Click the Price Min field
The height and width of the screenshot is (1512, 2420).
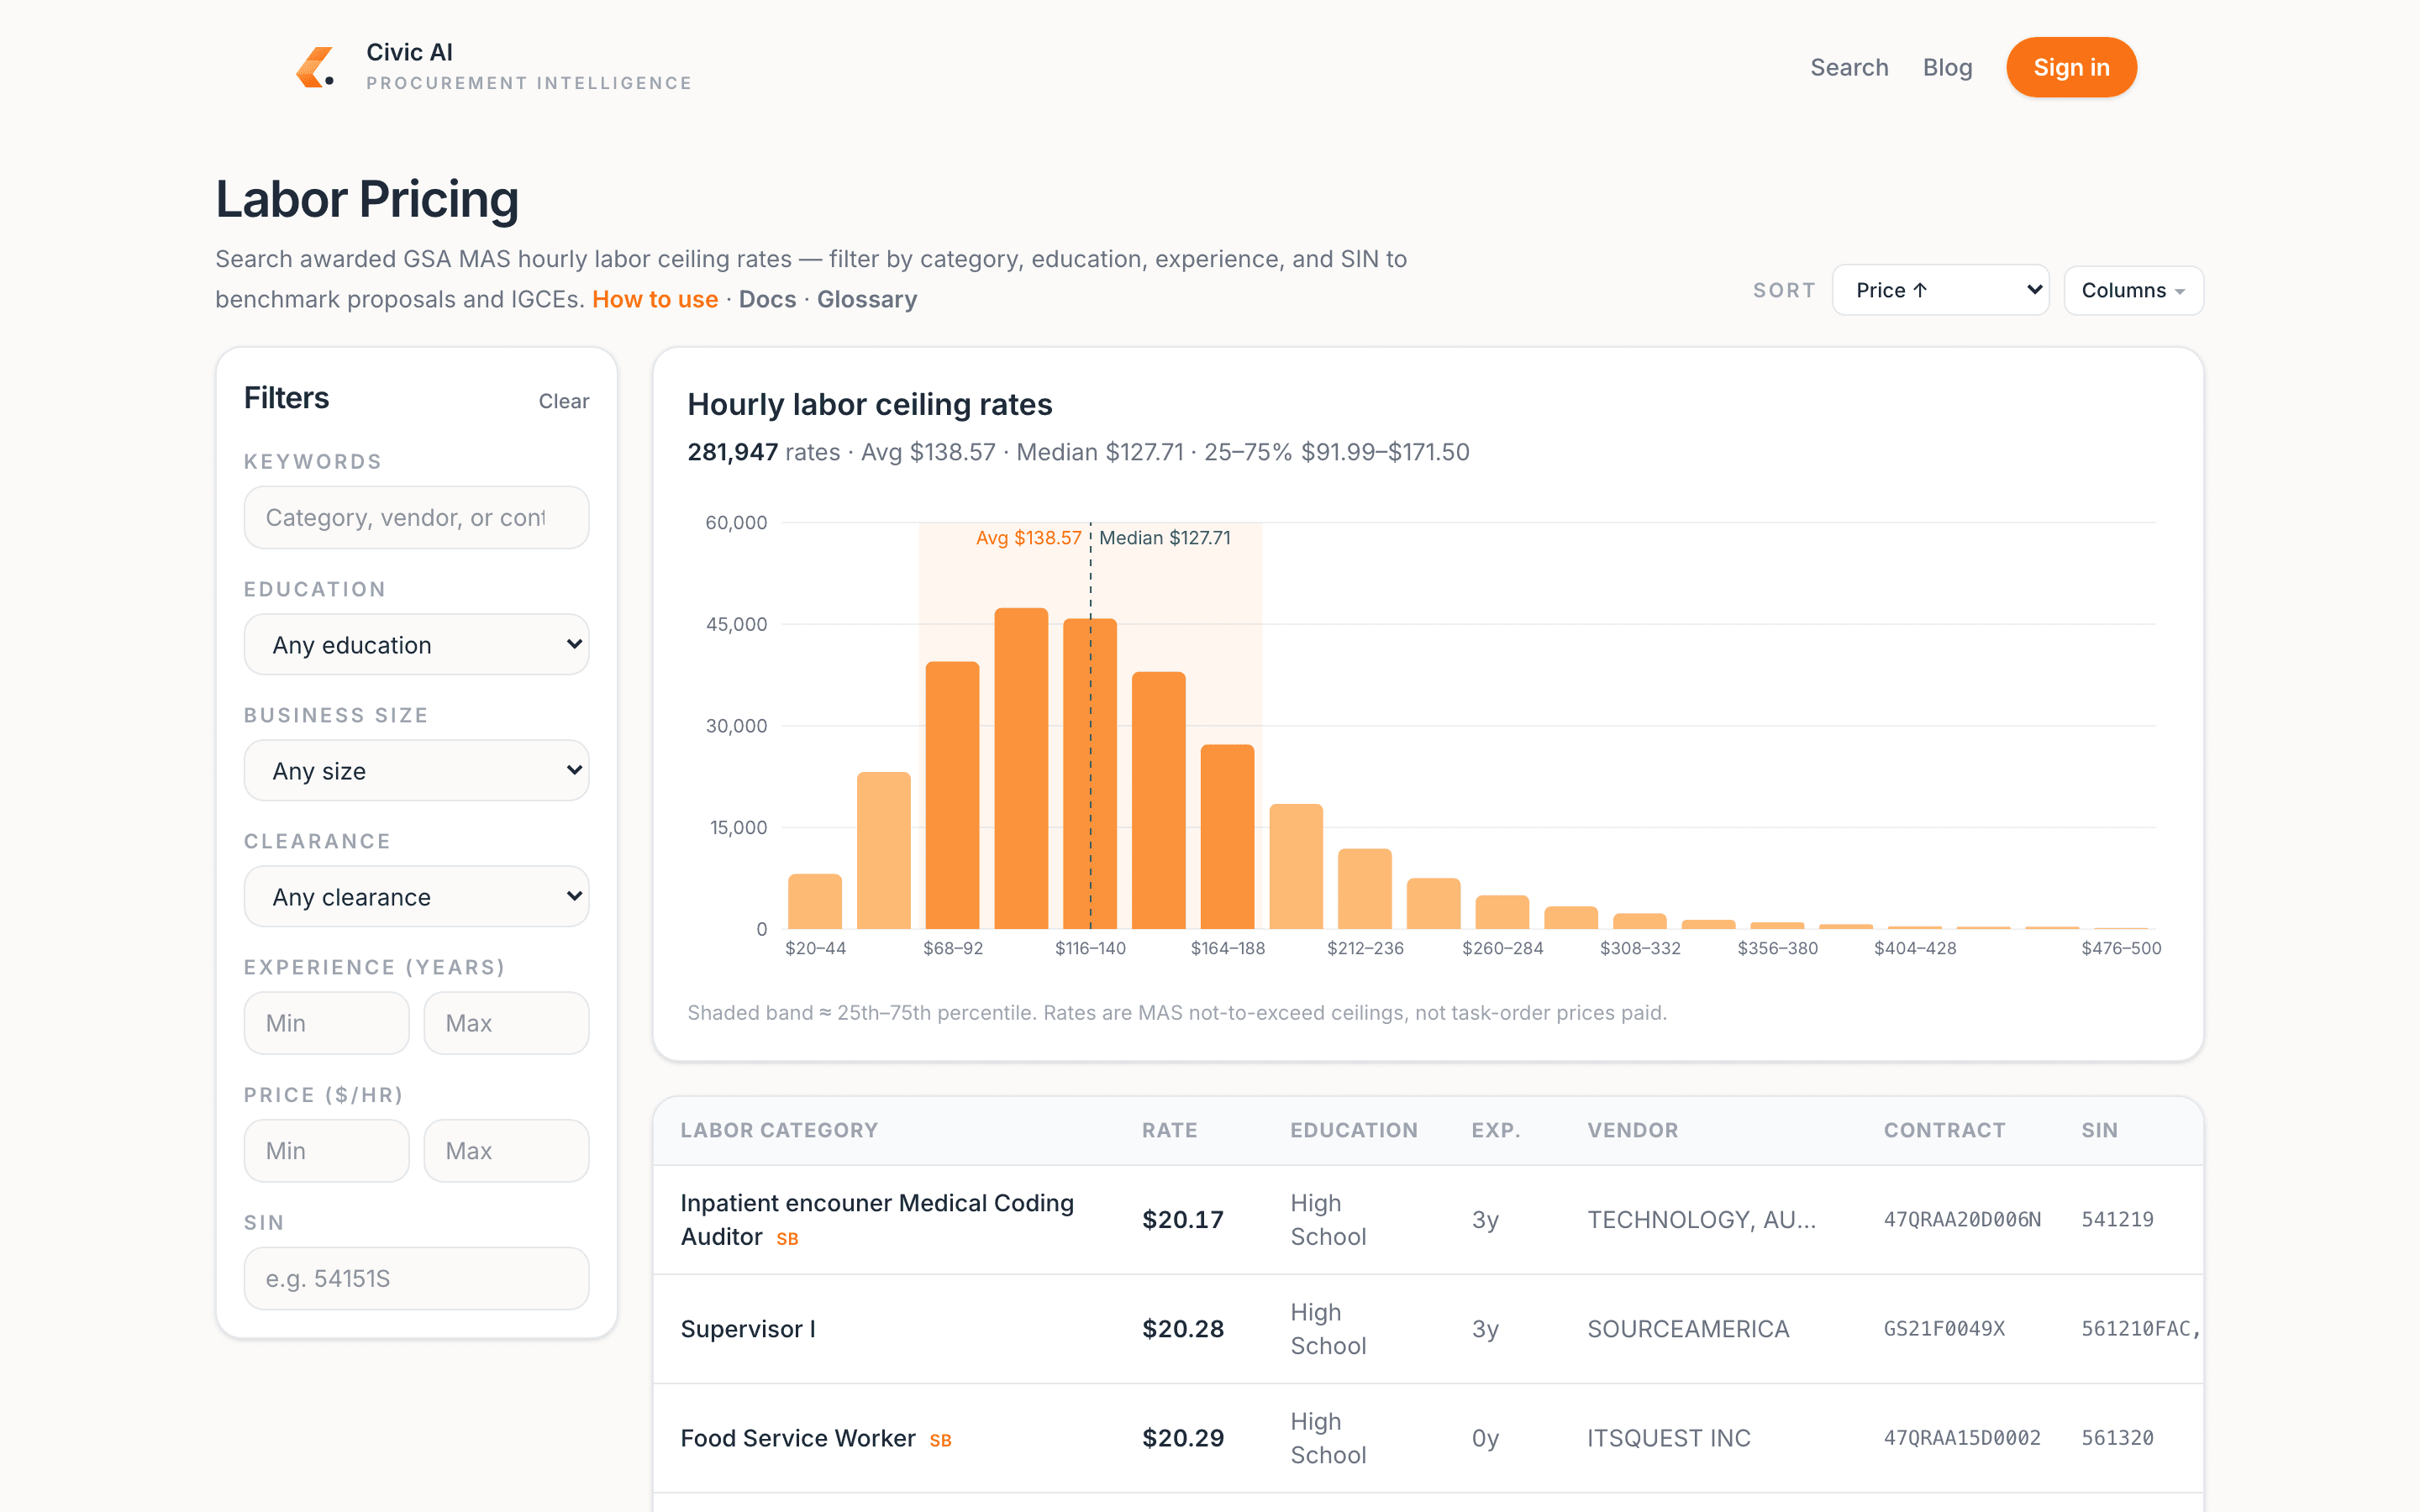point(326,1150)
